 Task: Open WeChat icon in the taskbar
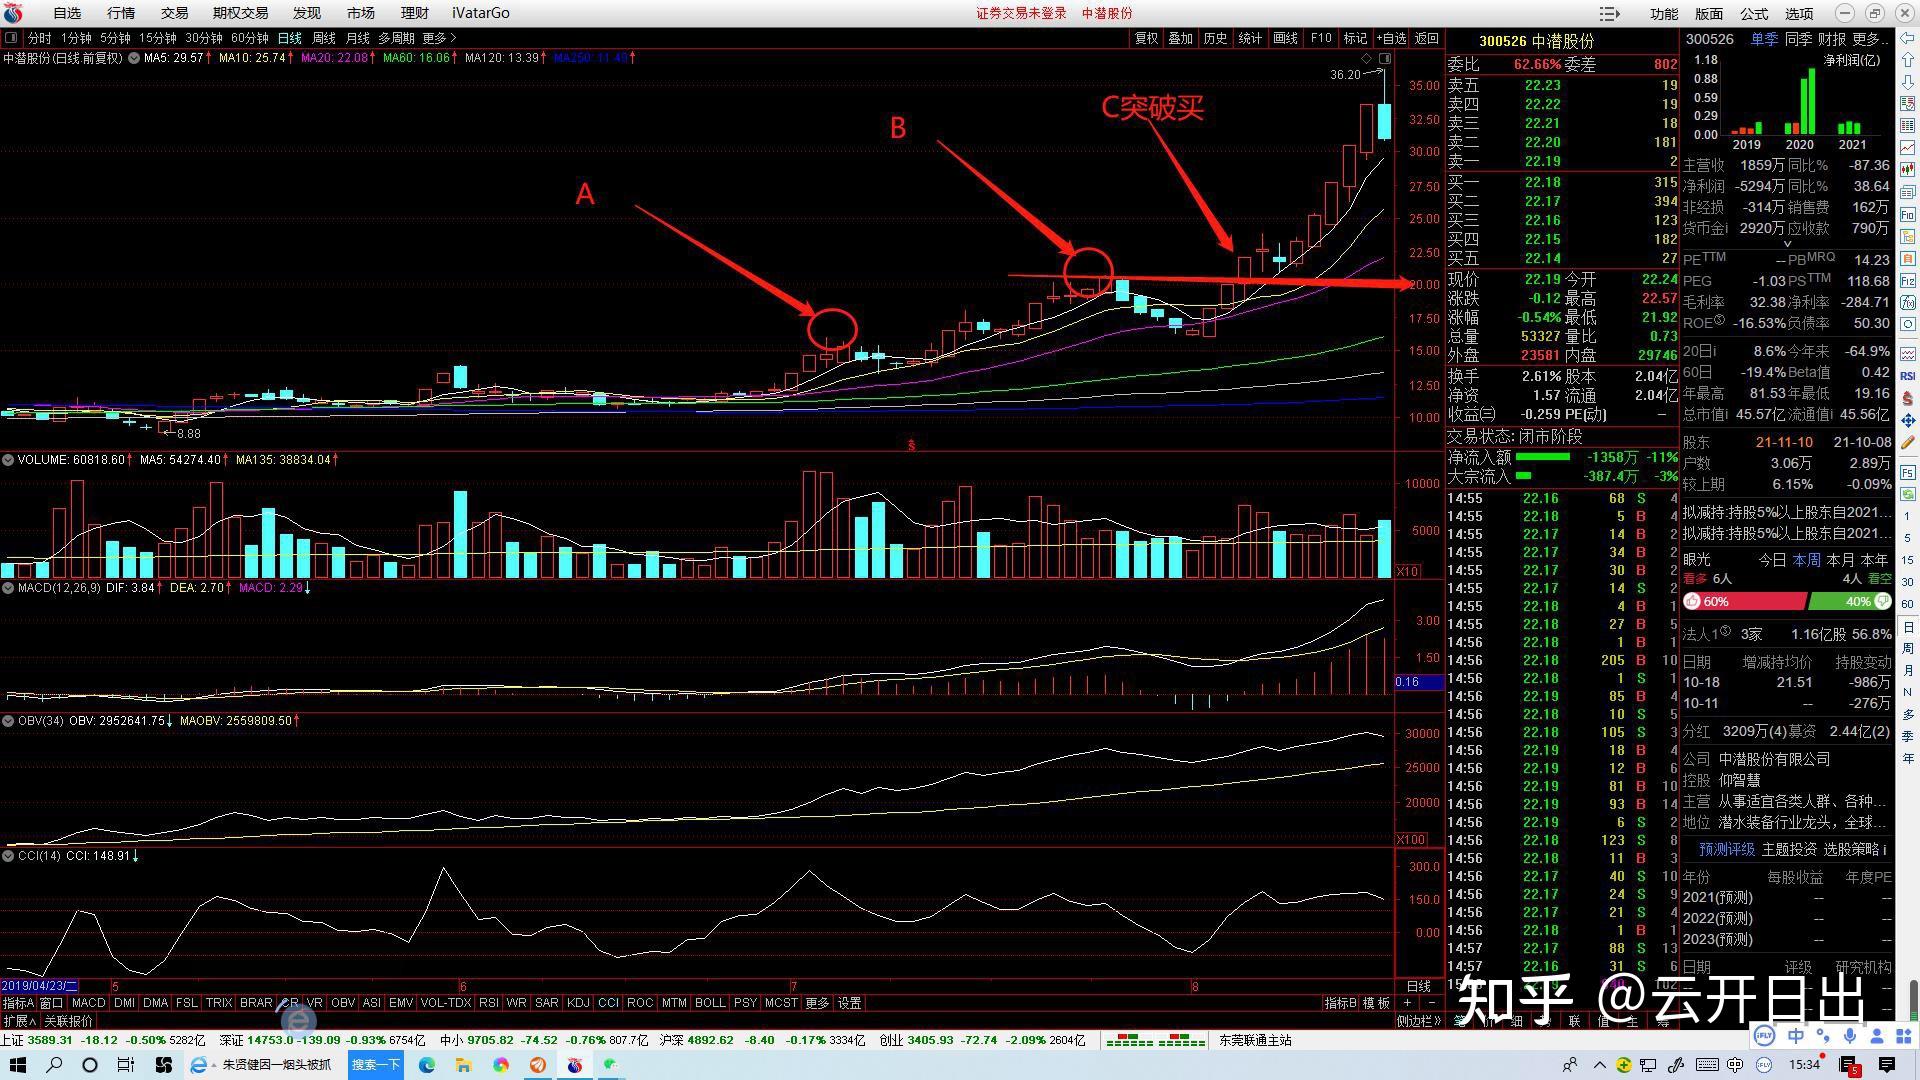tap(611, 1065)
